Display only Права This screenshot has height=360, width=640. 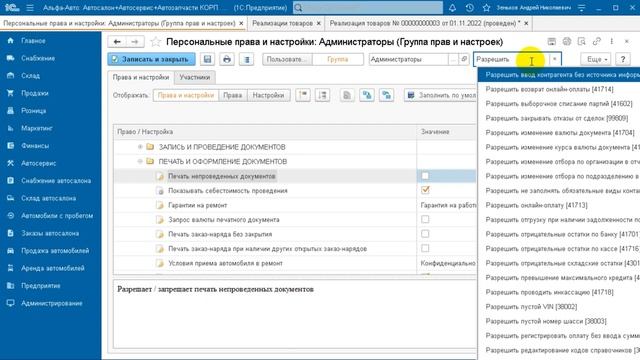click(x=233, y=95)
